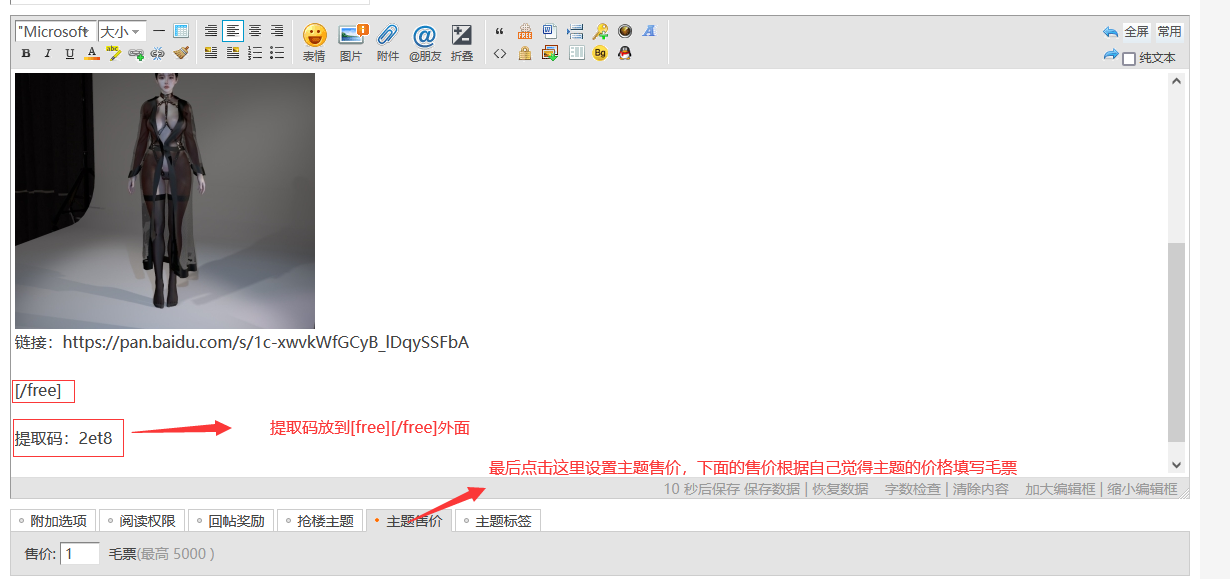Click the 字数检查 link
Image resolution: width=1230 pixels, height=579 pixels.
tap(913, 489)
